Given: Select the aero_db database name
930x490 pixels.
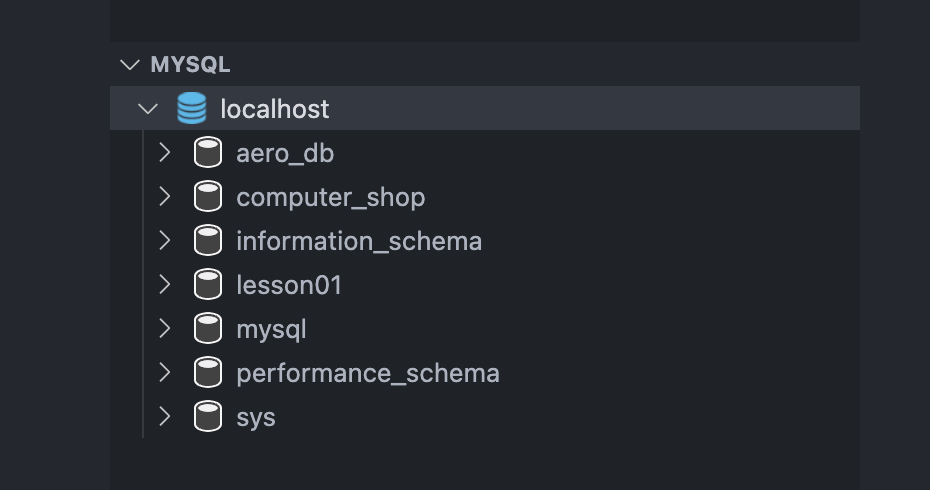Looking at the screenshot, I should pos(285,154).
